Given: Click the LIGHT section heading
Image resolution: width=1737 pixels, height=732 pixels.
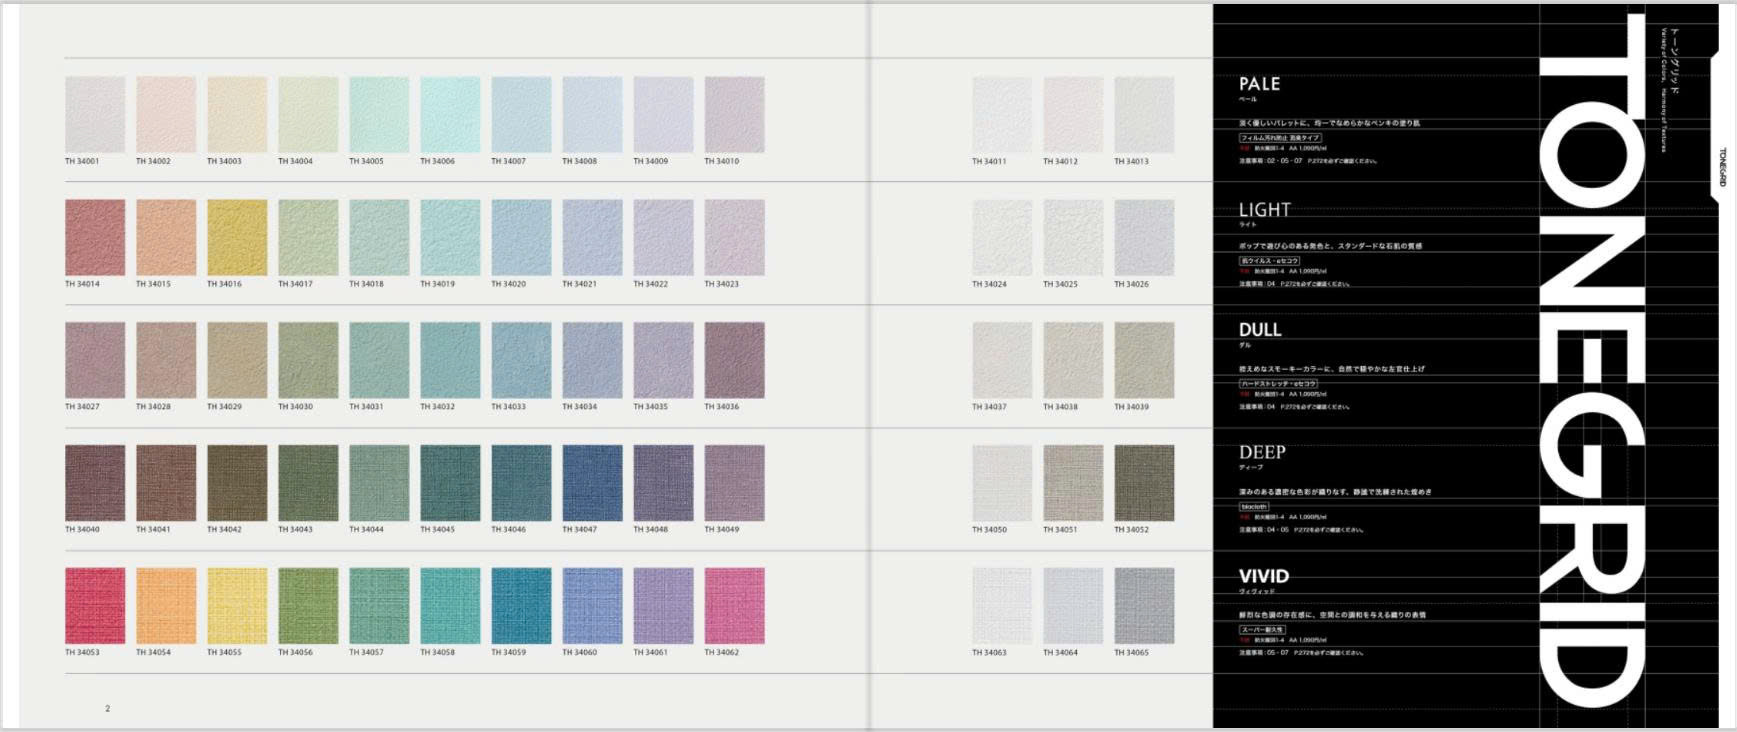Looking at the screenshot, I should point(1264,210).
